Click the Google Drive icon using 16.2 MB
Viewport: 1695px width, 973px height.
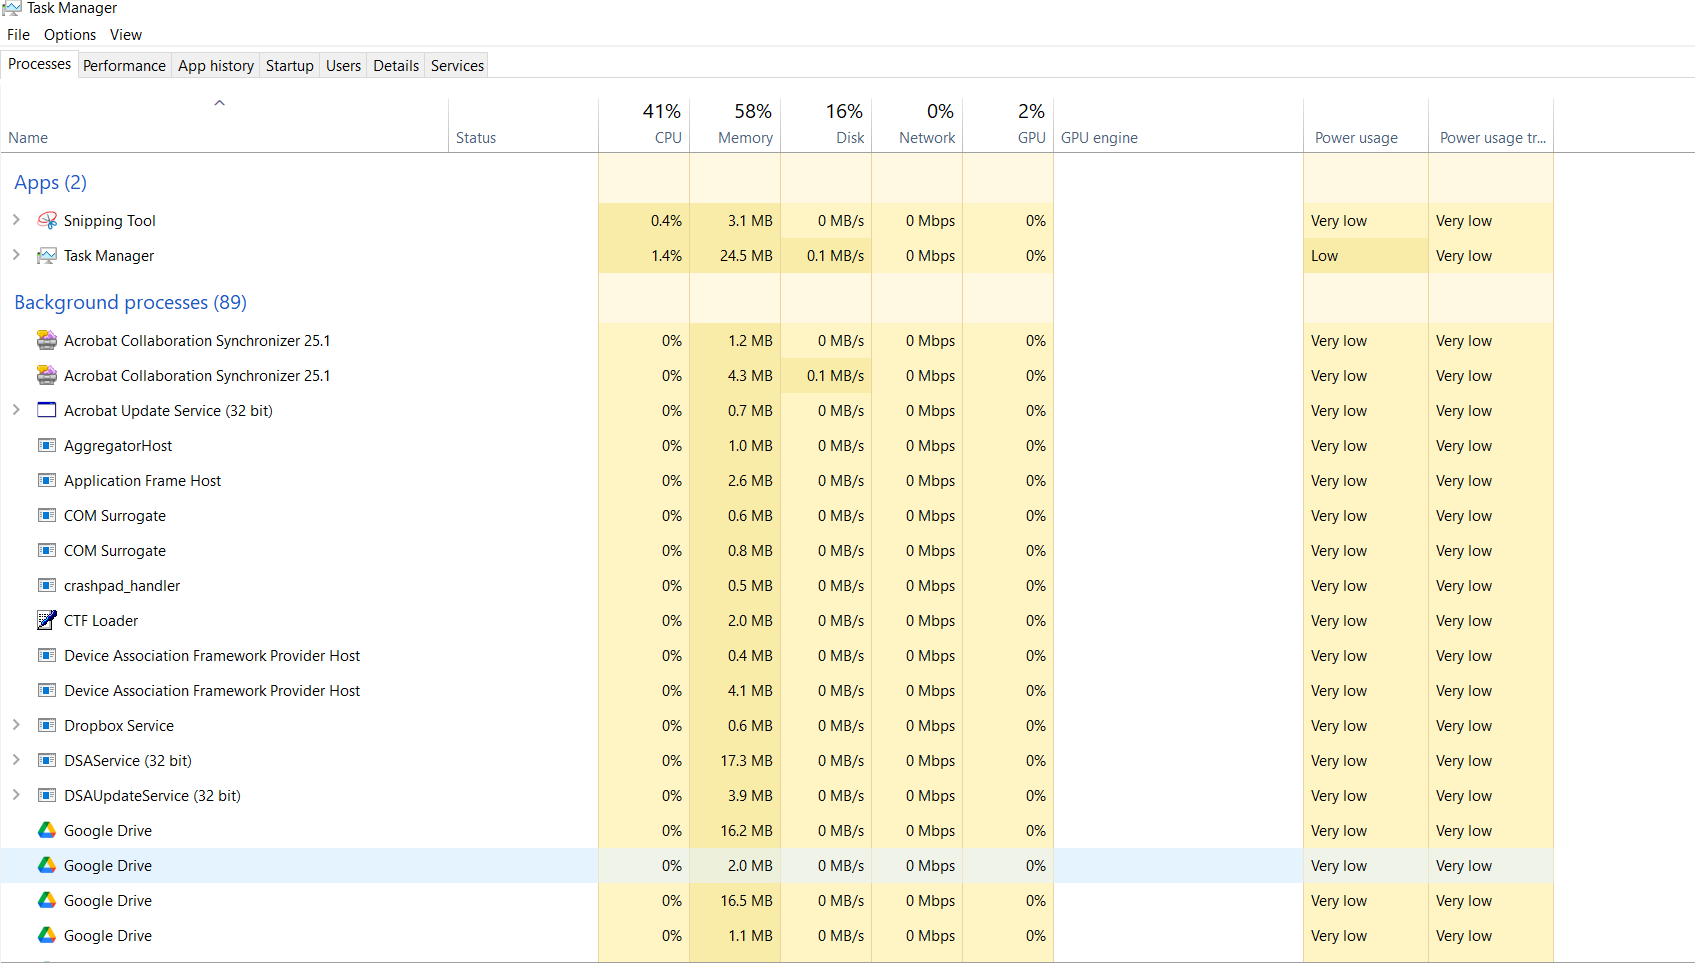tap(47, 830)
